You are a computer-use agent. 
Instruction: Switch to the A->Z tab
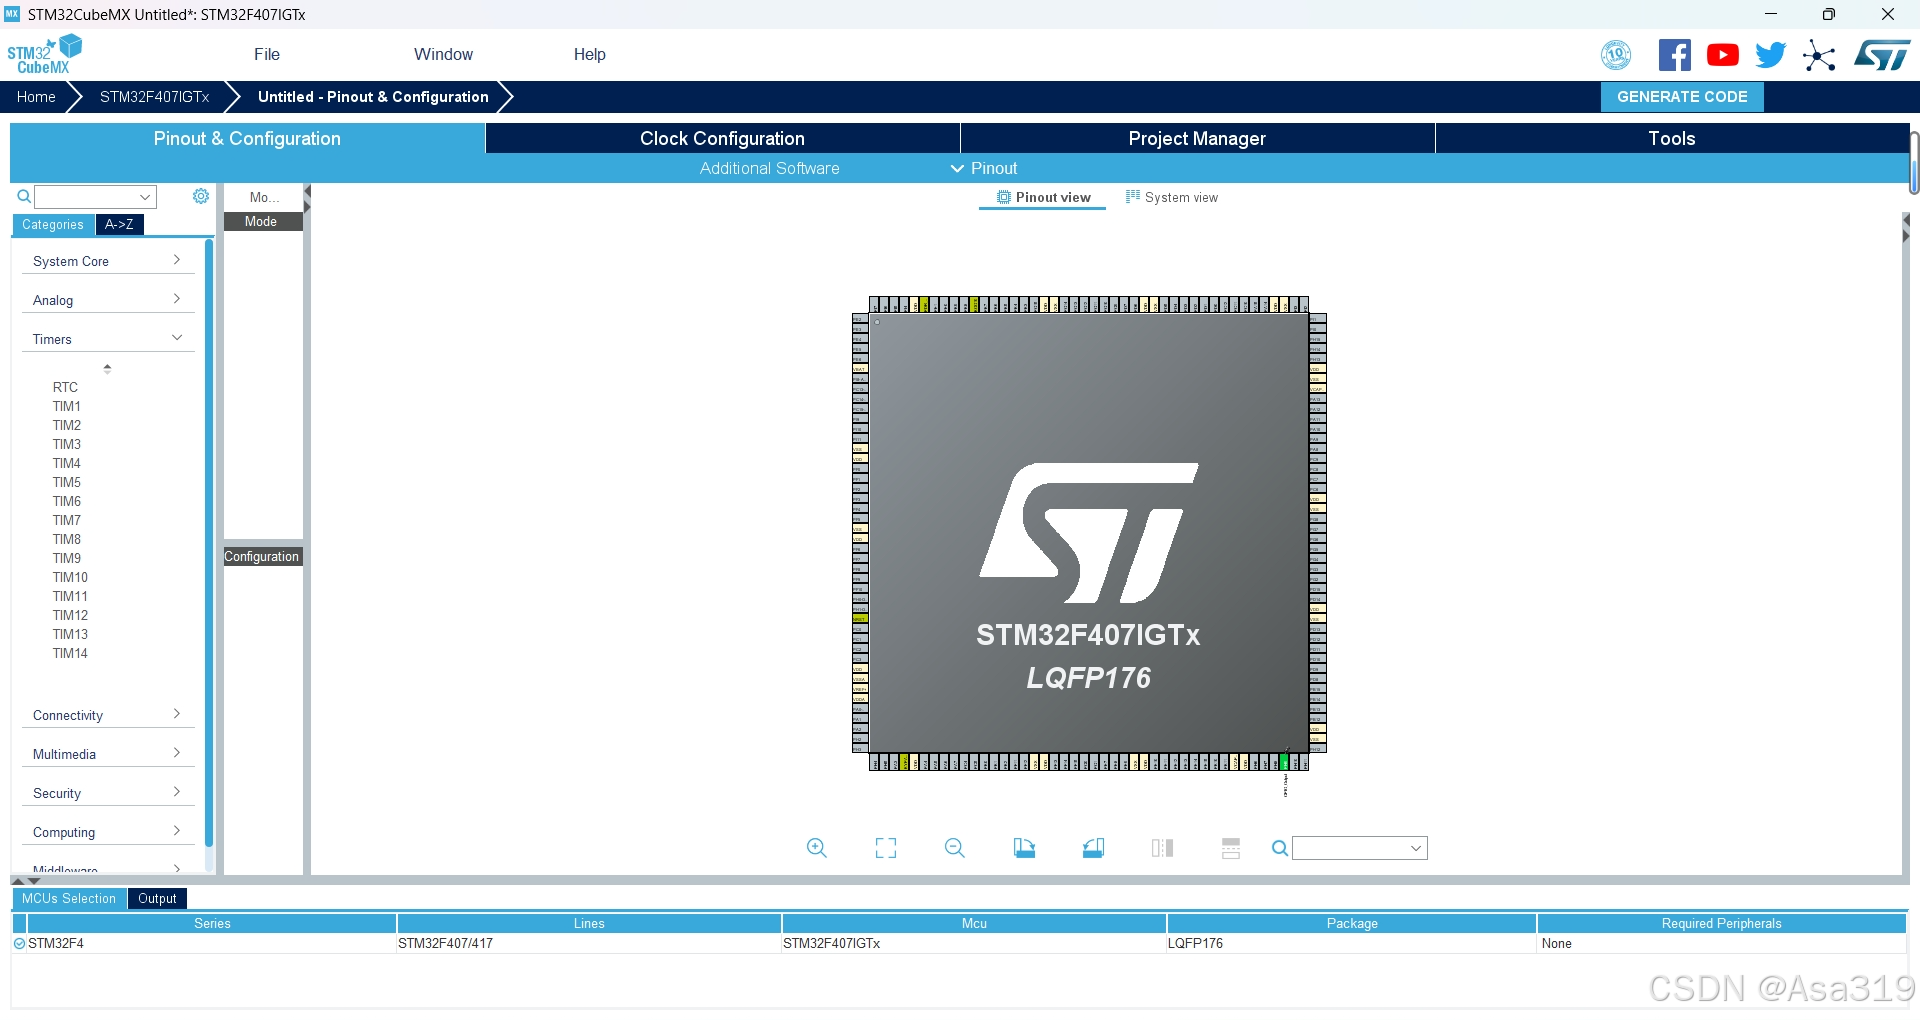(x=119, y=225)
